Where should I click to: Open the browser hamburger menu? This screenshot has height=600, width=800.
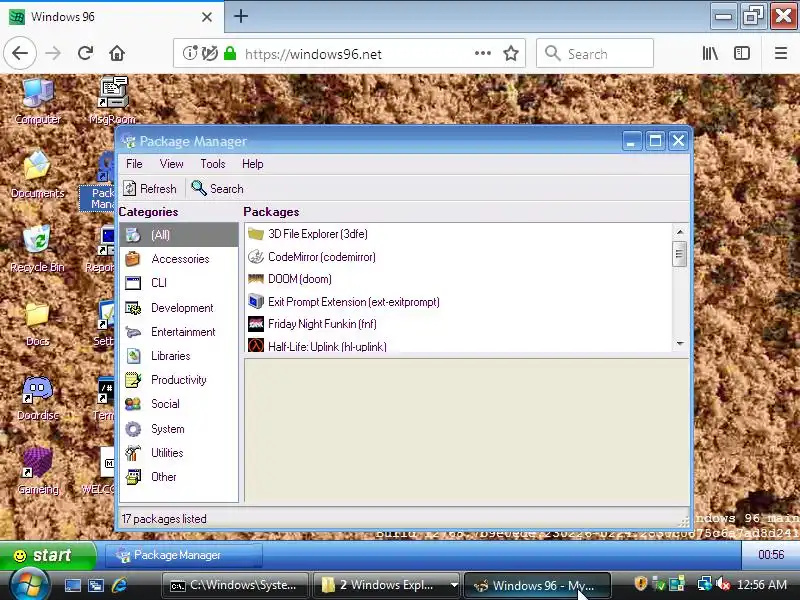coord(781,53)
